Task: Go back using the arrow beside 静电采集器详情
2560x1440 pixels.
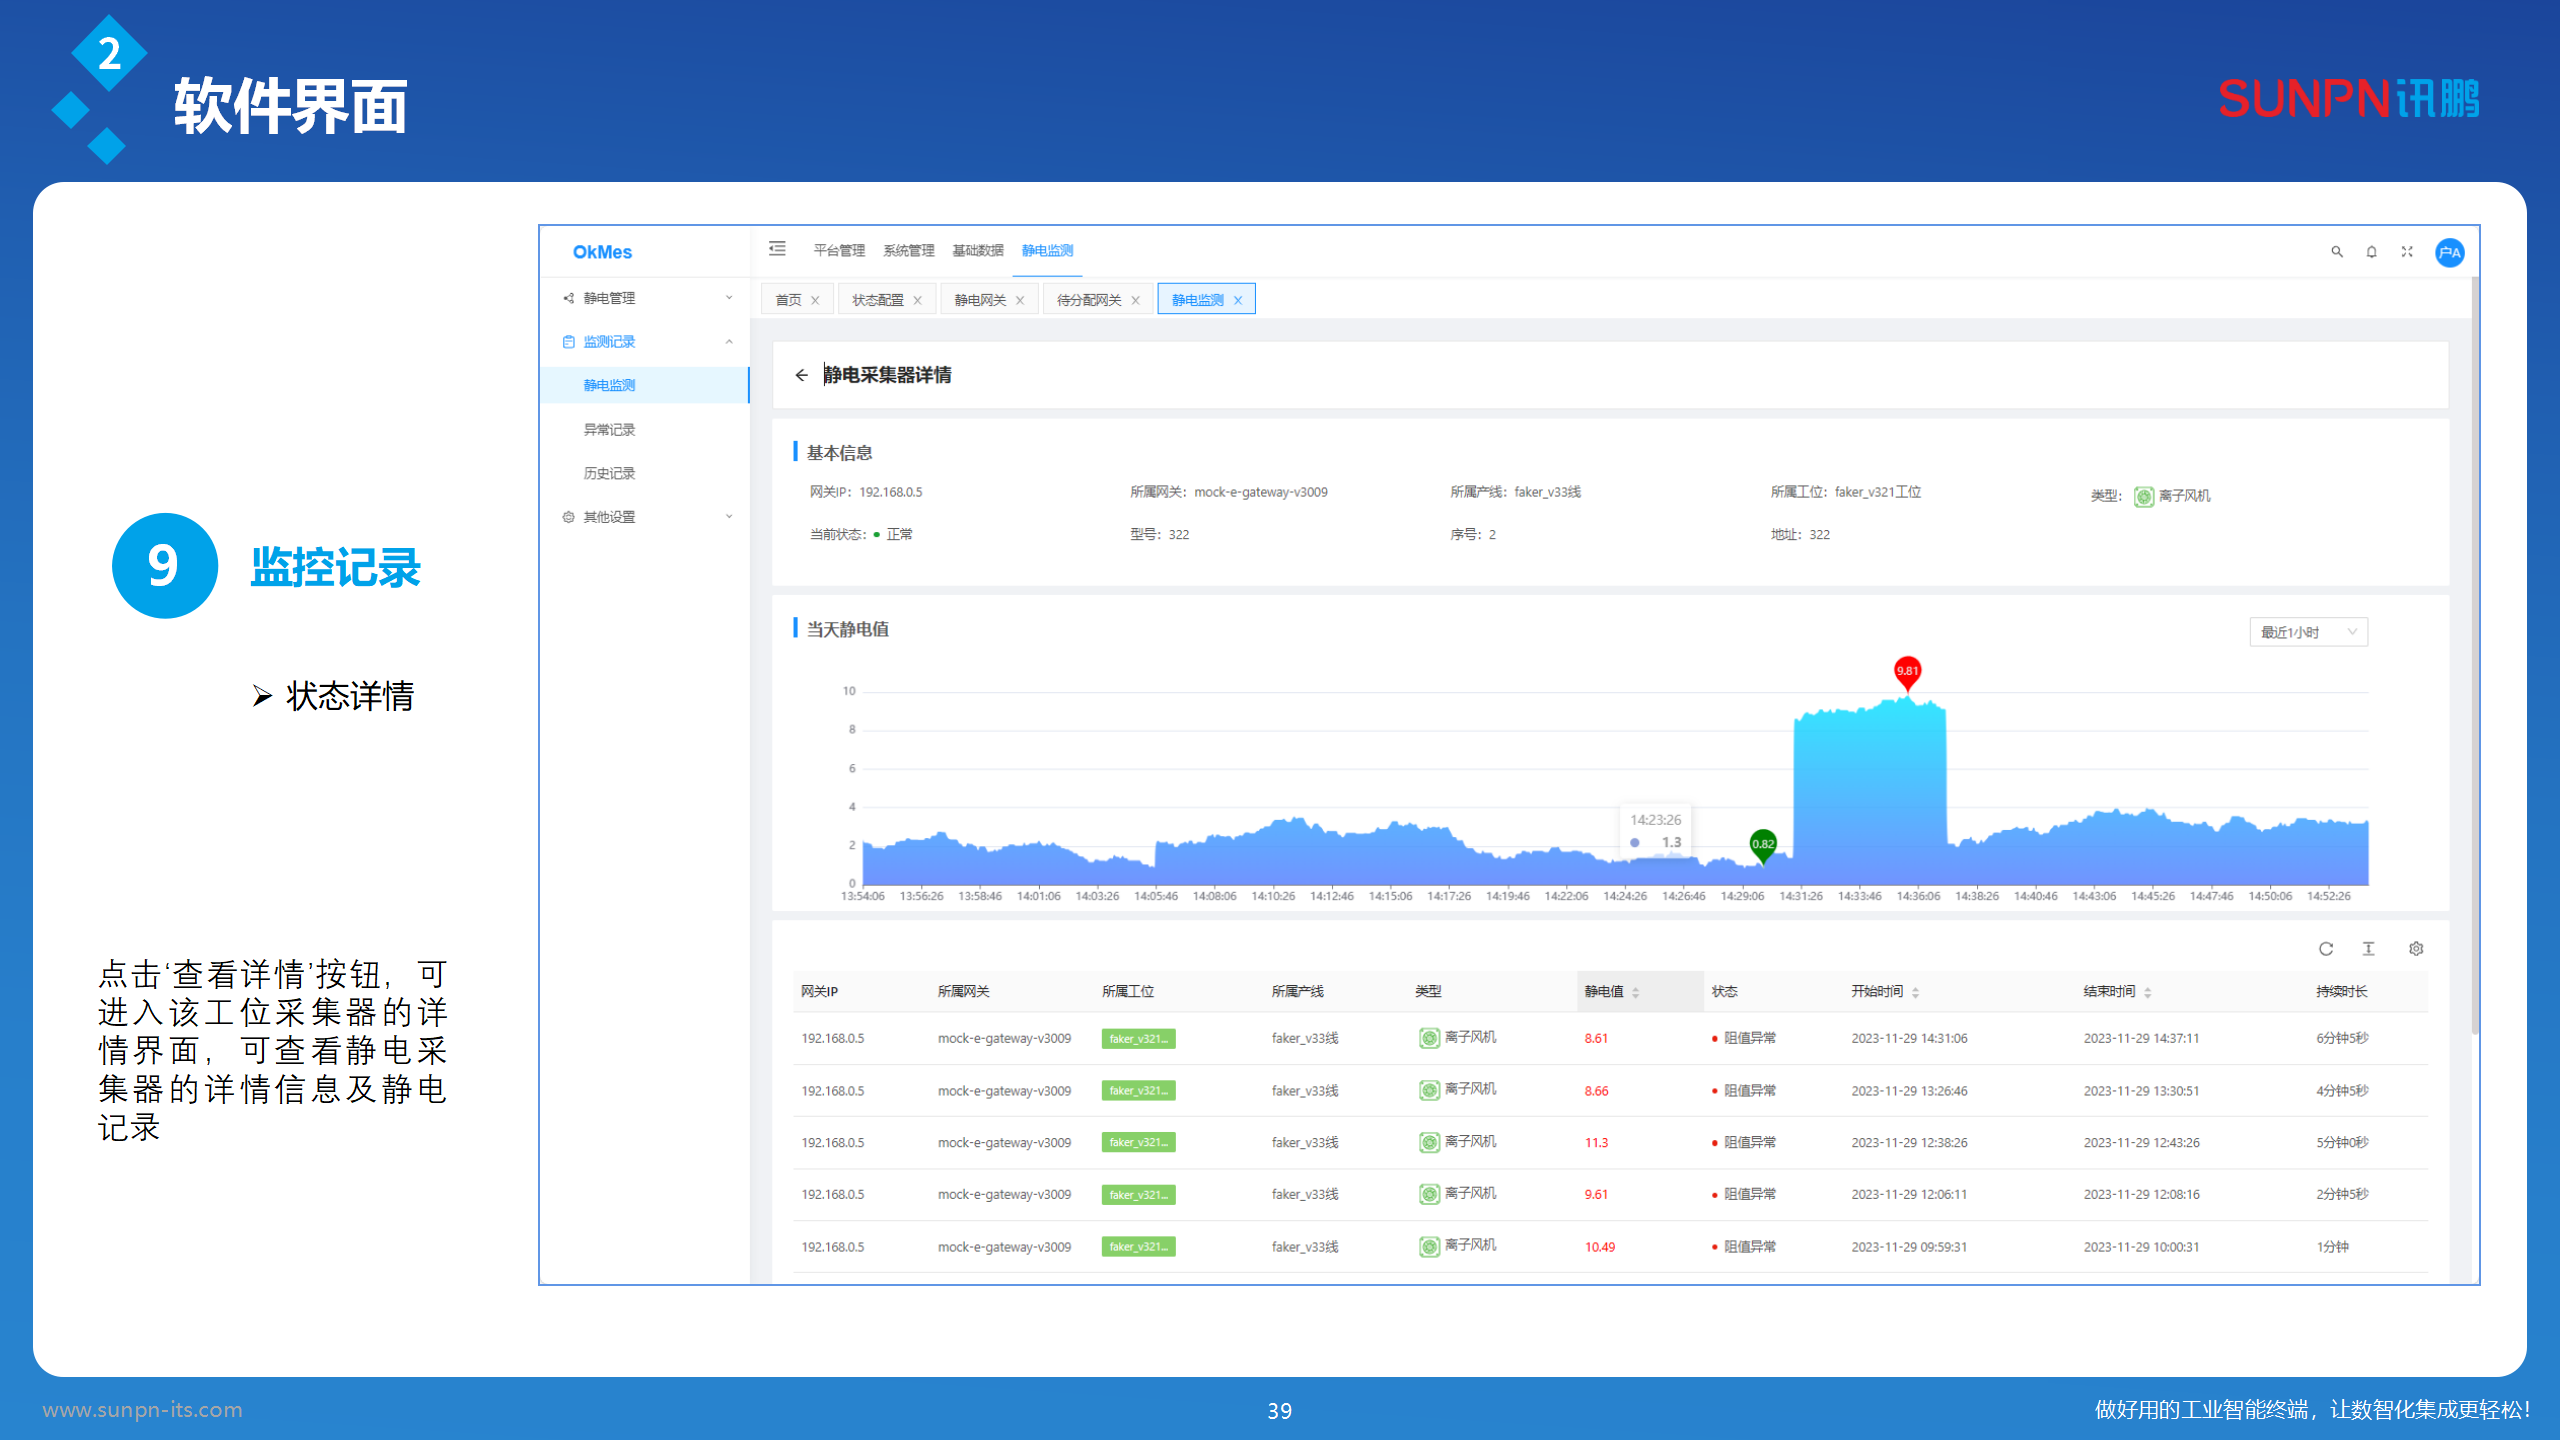Action: point(801,375)
